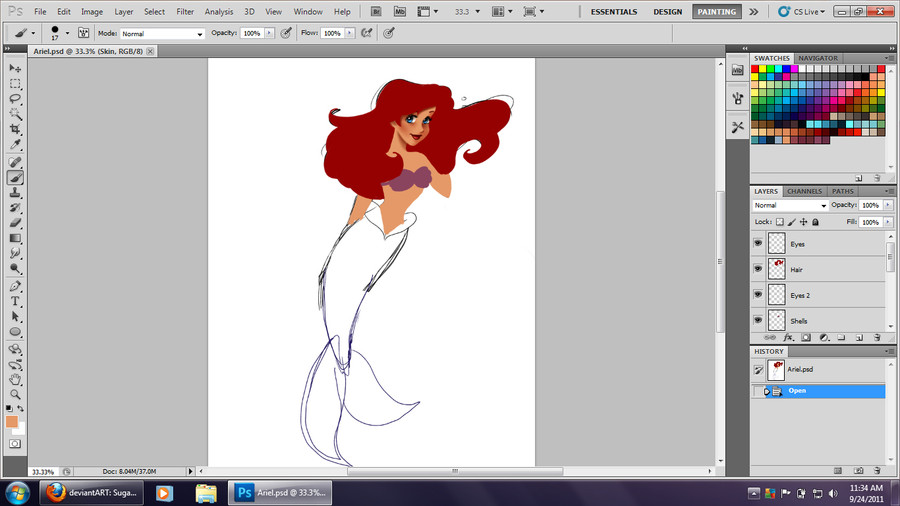The width and height of the screenshot is (900, 506).
Task: Select the Type tool
Action: pyautogui.click(x=15, y=301)
